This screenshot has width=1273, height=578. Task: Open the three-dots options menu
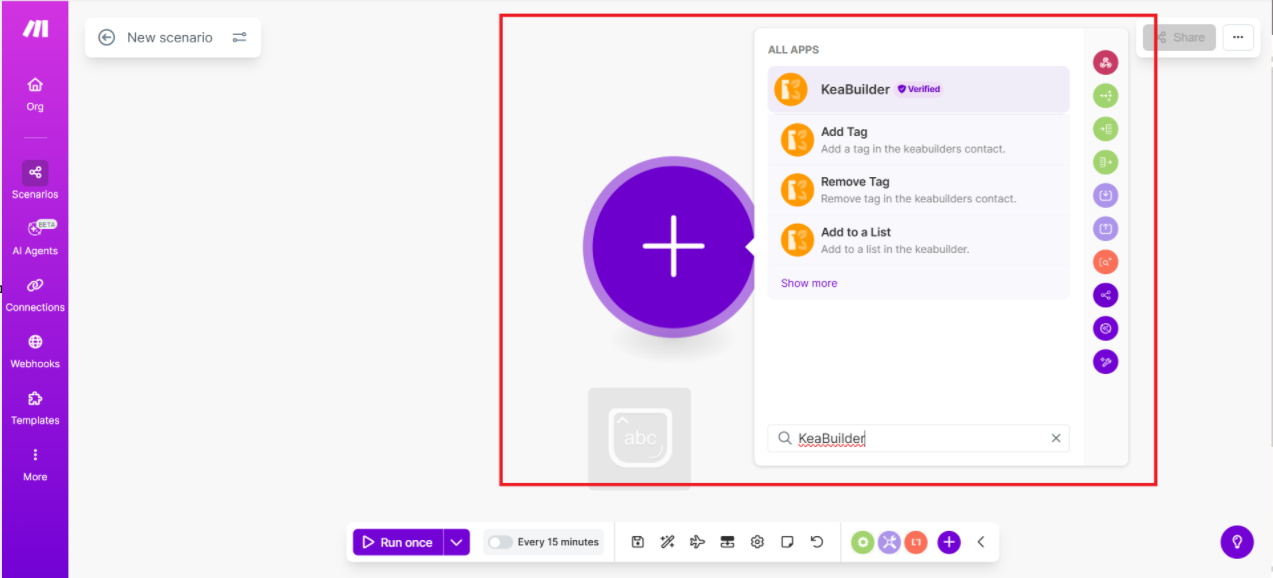(1237, 37)
